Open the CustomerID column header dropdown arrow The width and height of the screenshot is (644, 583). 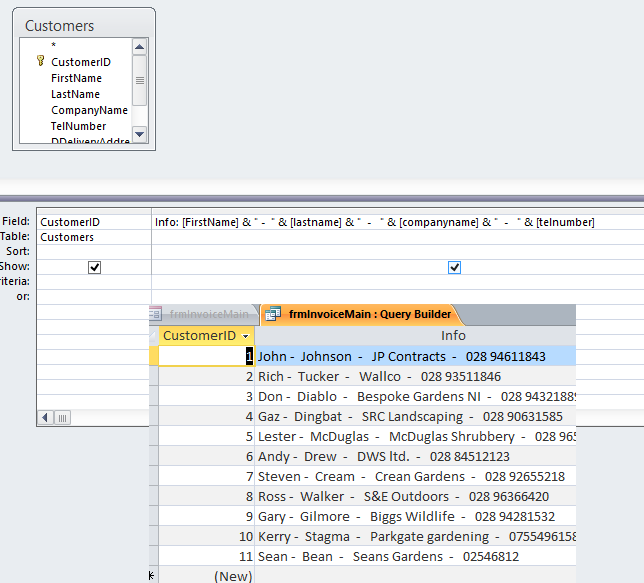click(246, 336)
